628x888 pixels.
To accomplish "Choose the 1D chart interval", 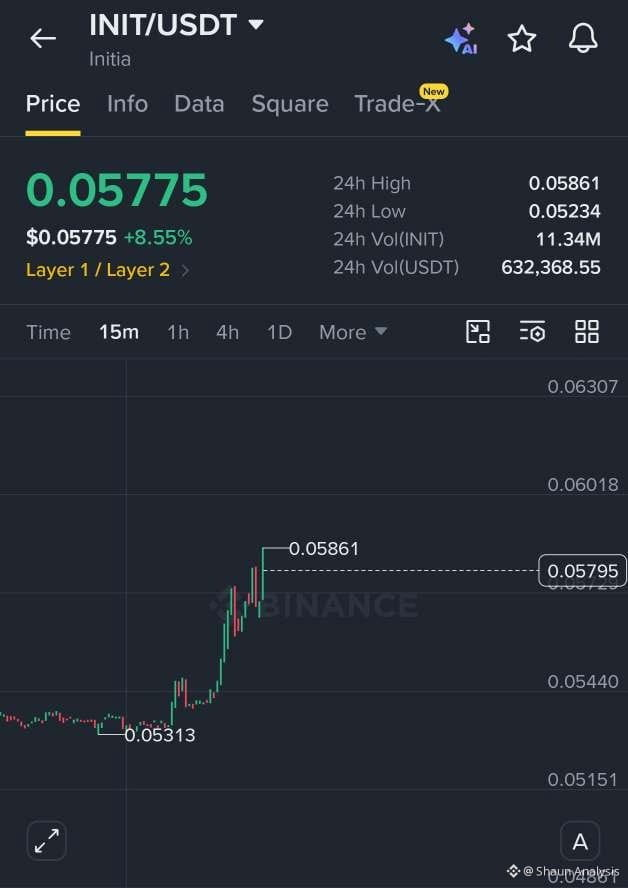I will coord(279,332).
